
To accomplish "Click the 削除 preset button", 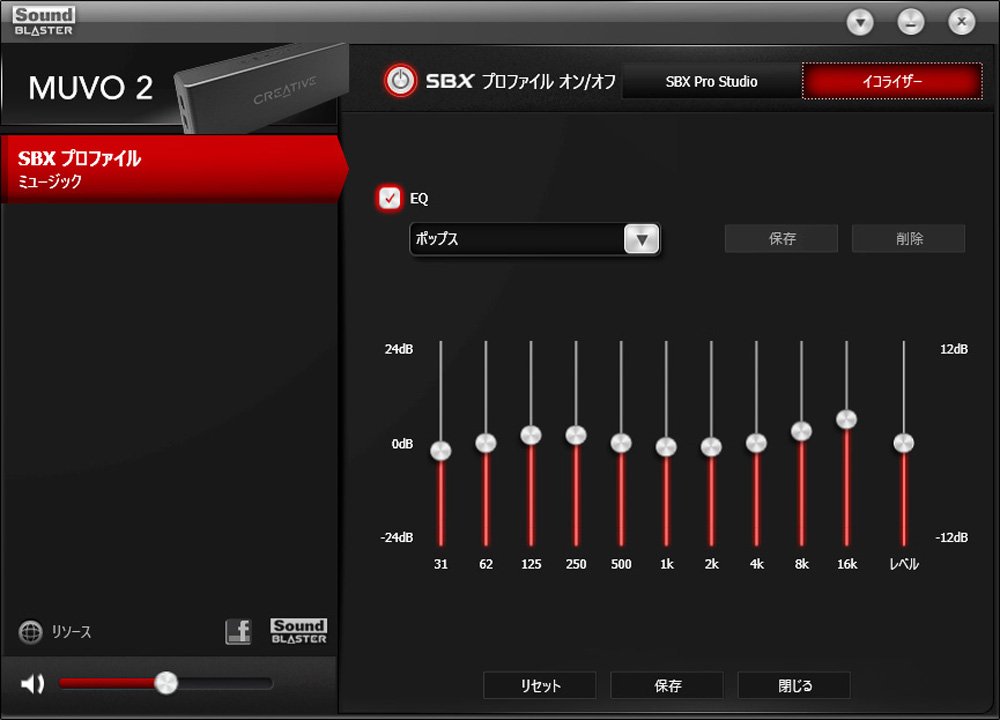I will point(909,239).
